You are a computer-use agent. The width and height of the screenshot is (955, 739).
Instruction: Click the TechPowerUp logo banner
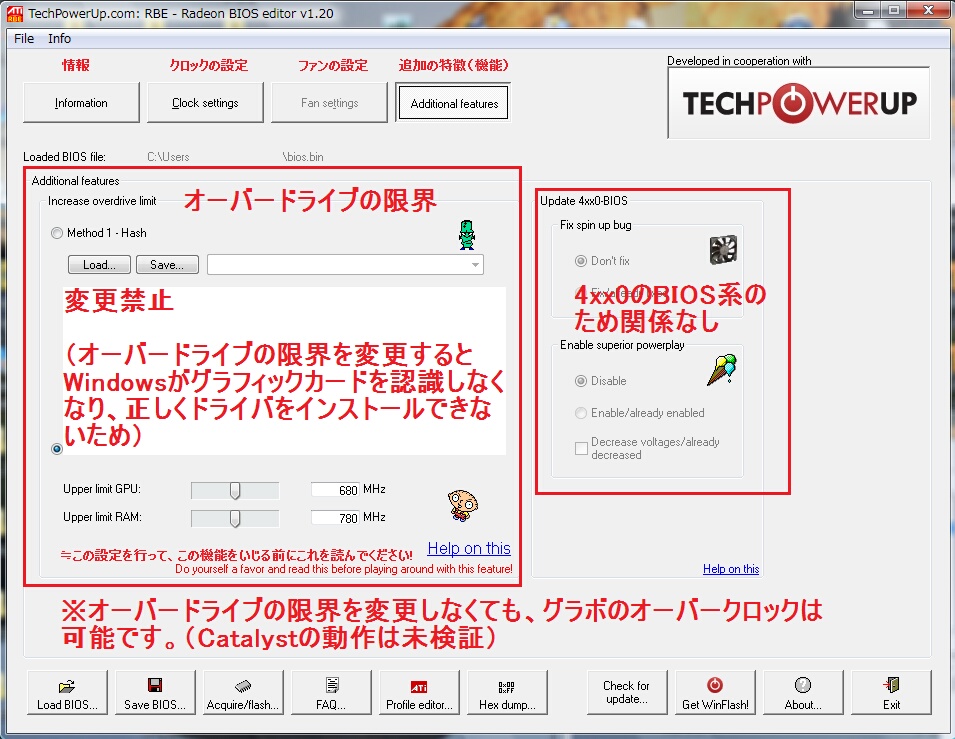coord(798,103)
